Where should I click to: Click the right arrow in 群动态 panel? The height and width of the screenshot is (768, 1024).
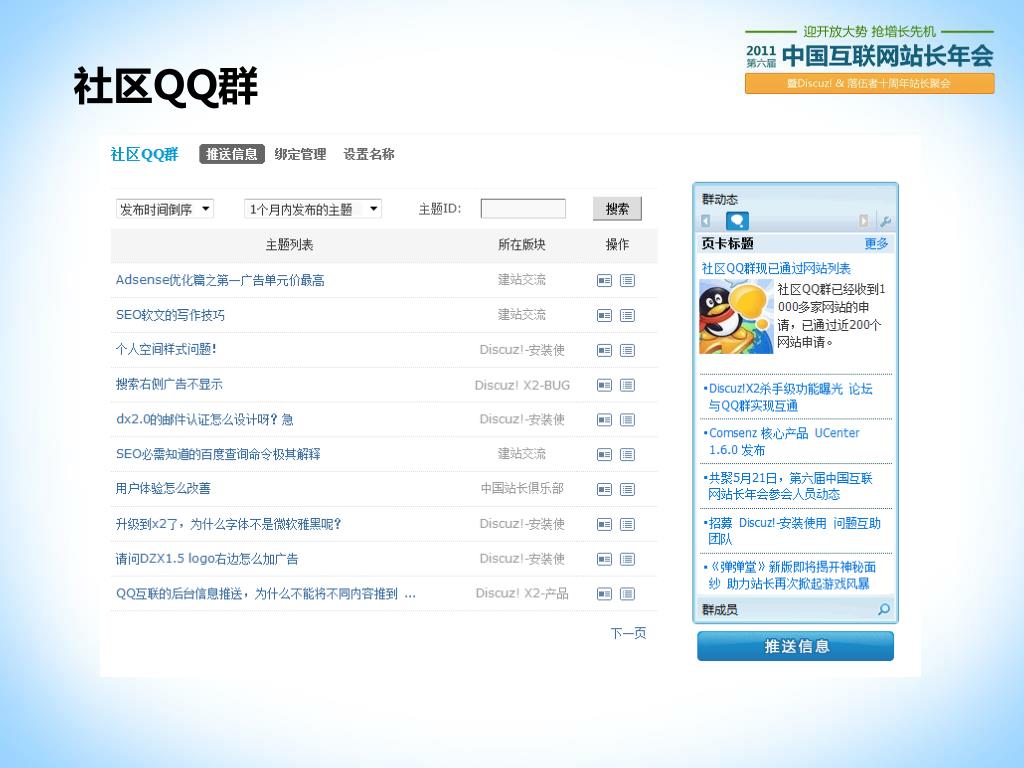click(x=863, y=221)
